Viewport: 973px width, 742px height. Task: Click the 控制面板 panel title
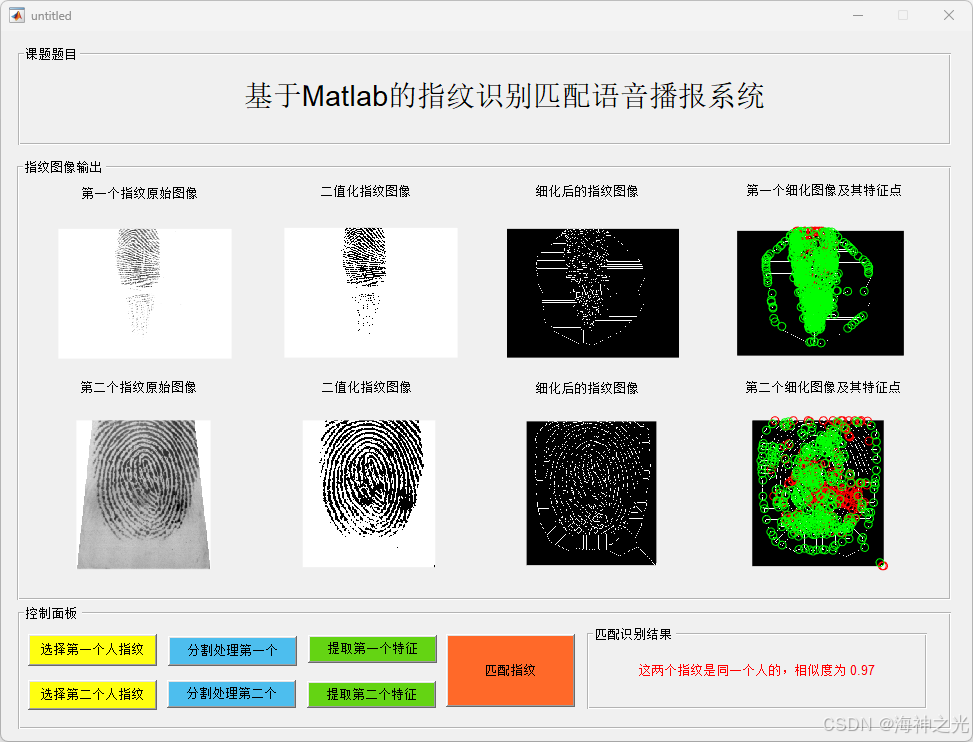[x=51, y=614]
